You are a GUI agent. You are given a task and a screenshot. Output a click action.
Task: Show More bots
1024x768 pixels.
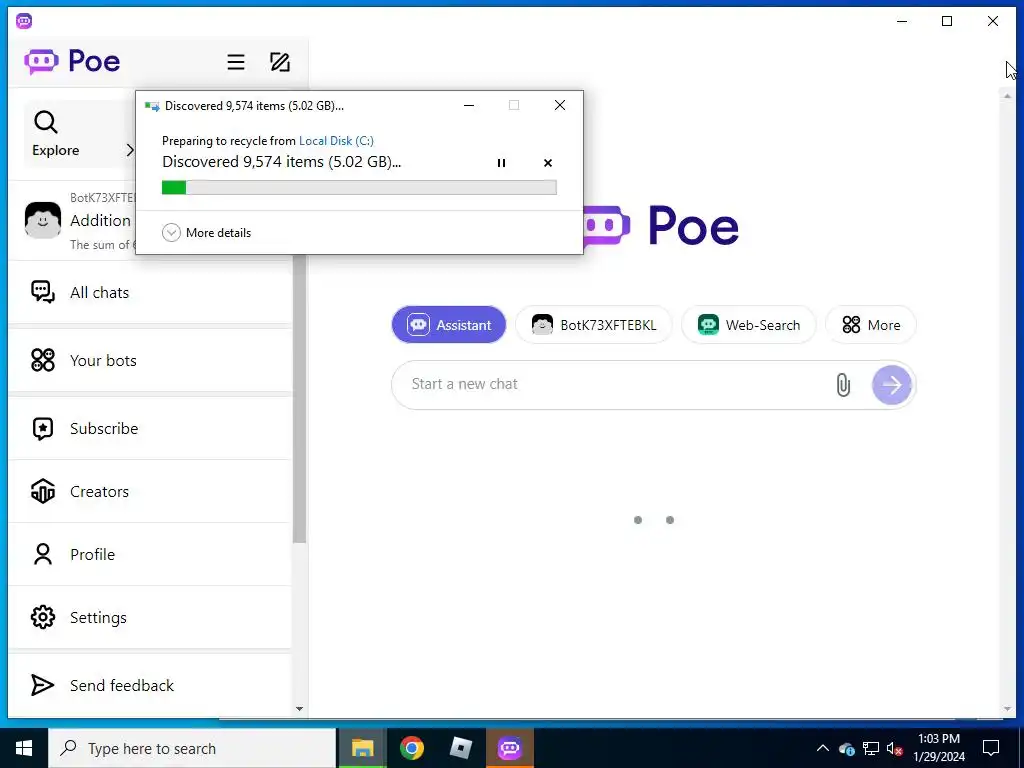coord(871,325)
